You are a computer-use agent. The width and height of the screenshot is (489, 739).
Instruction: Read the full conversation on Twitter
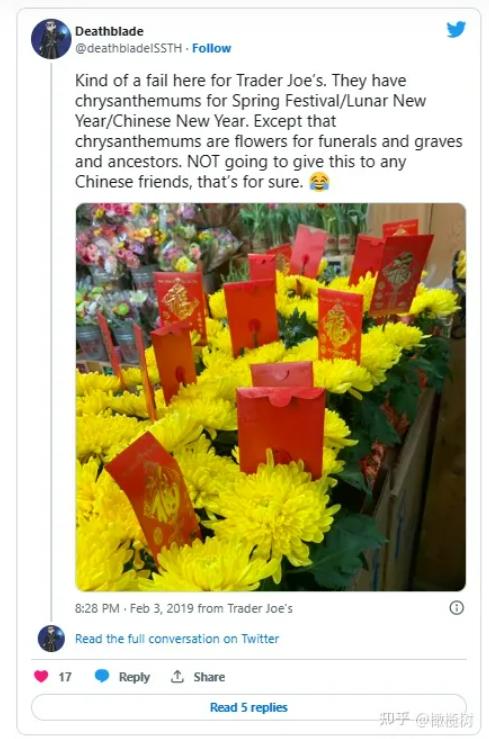(177, 639)
